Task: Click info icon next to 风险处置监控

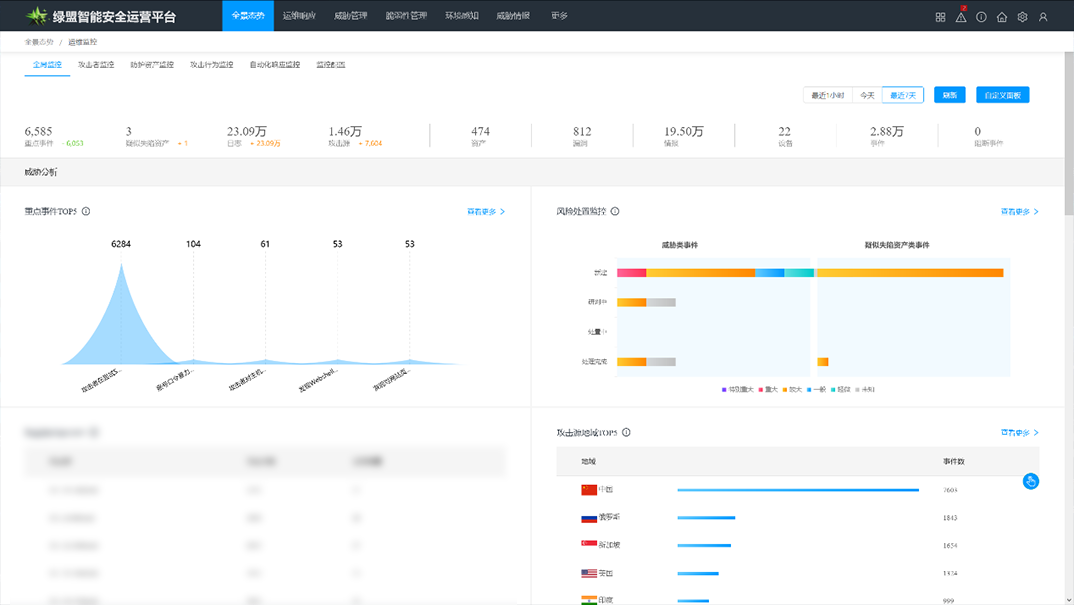Action: click(615, 212)
